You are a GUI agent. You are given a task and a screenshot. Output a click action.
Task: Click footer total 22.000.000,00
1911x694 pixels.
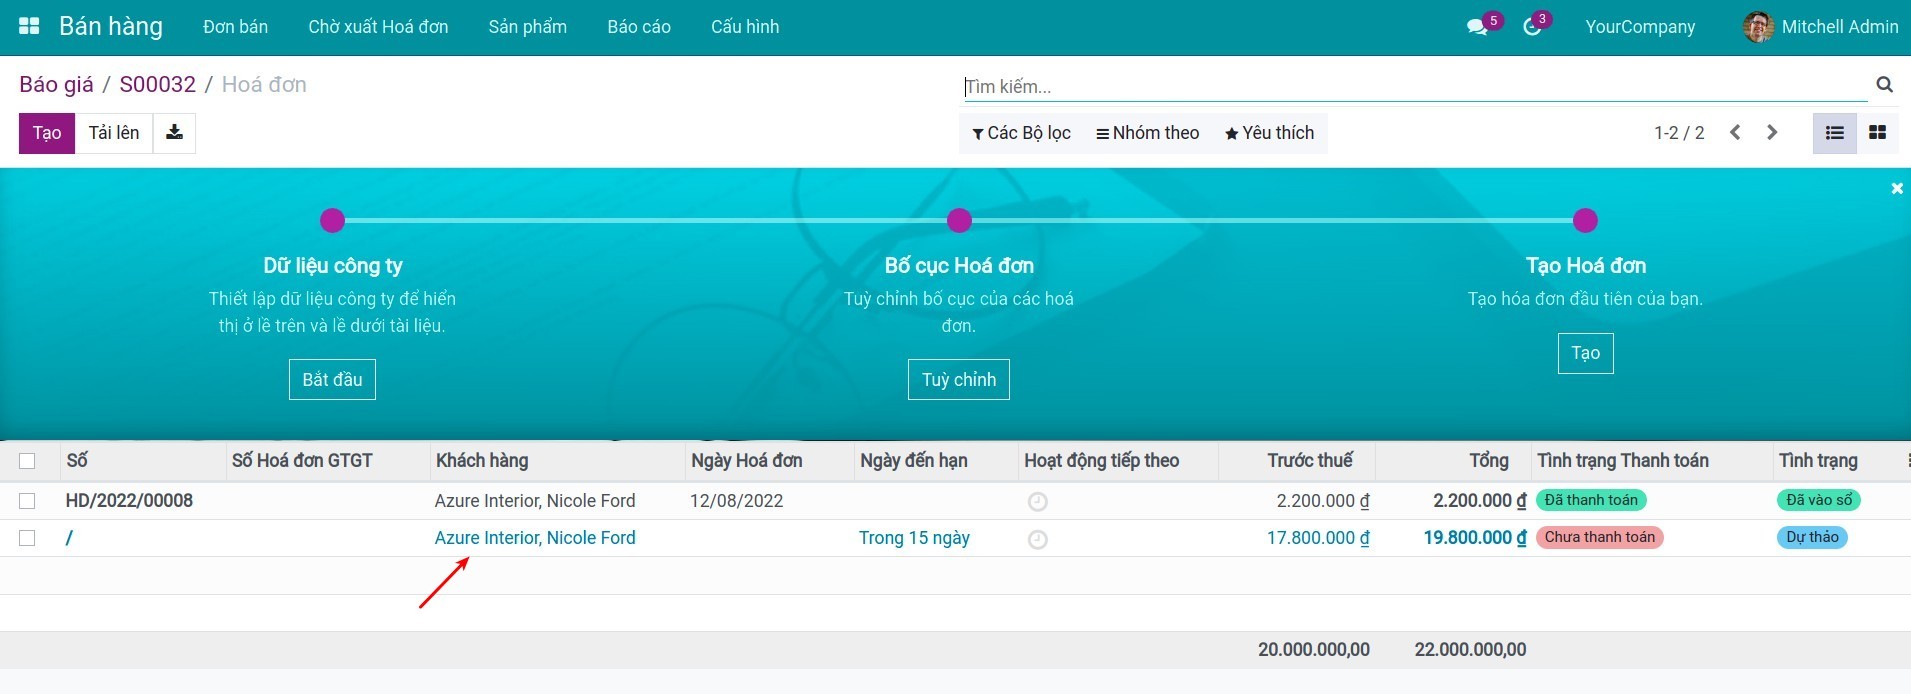[x=1470, y=650]
